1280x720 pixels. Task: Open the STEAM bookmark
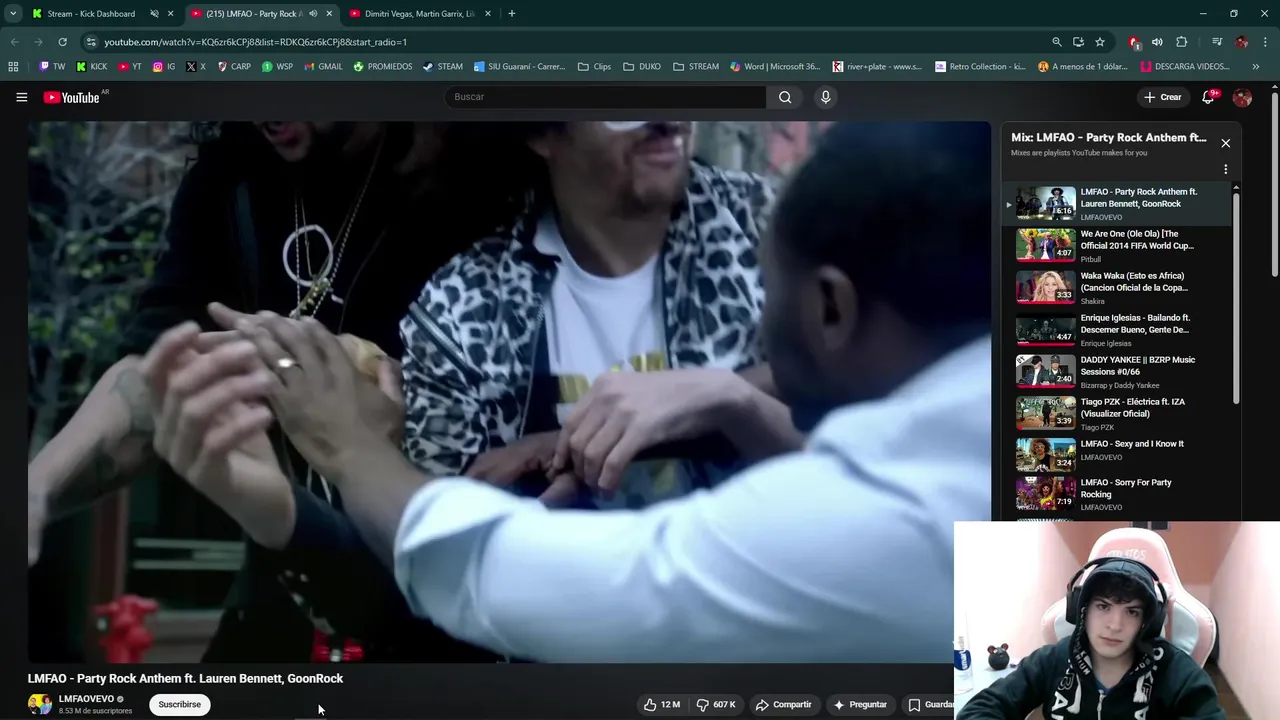(443, 67)
